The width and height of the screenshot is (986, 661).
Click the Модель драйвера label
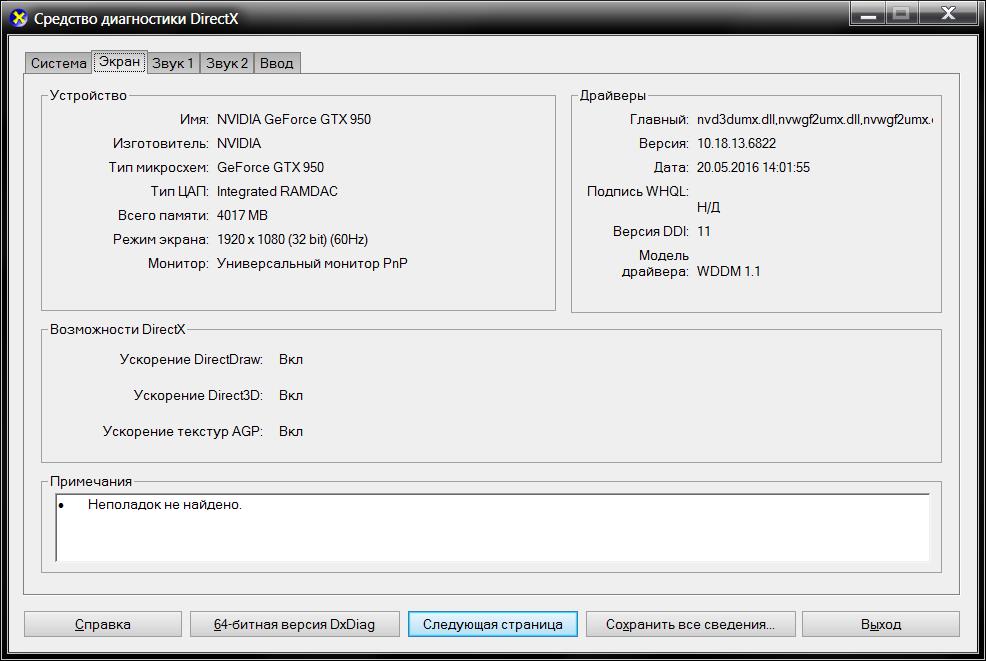tap(655, 264)
